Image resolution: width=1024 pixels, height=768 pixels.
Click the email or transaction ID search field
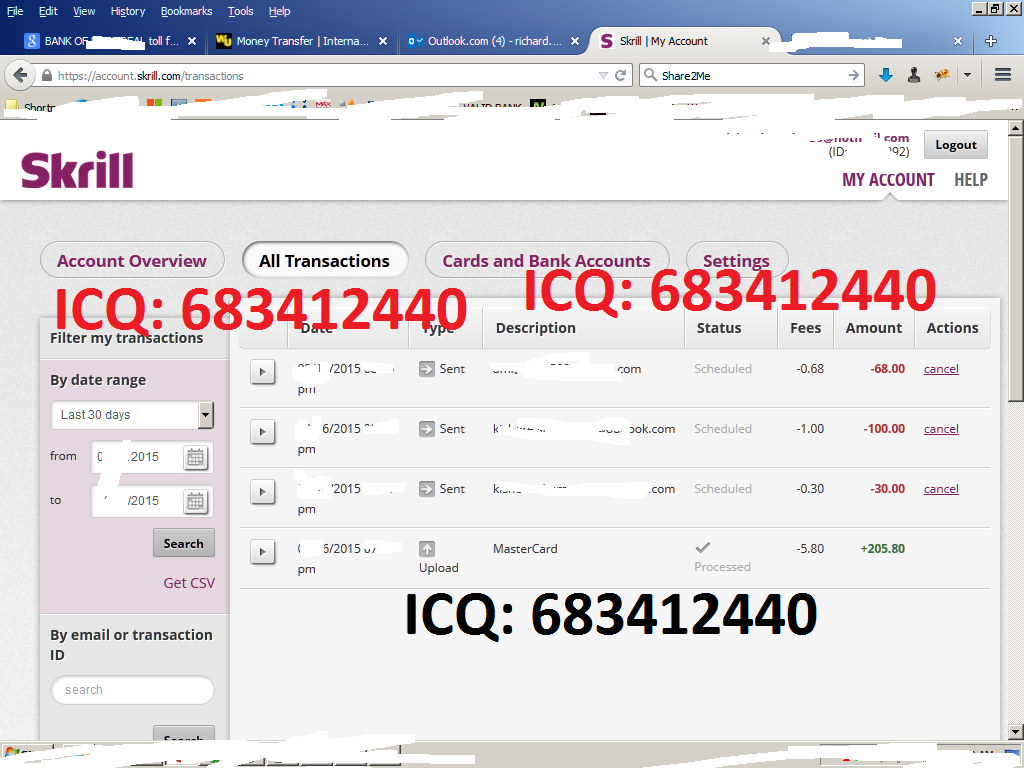point(132,690)
